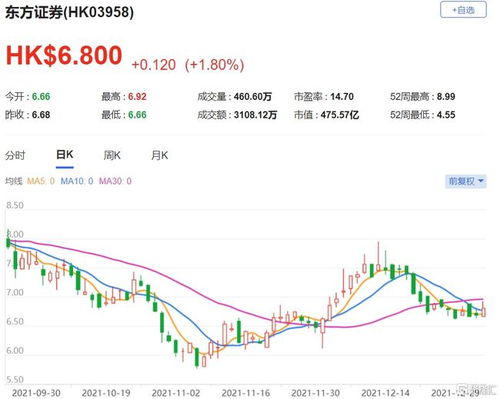Select the 日K tab

[x=65, y=155]
